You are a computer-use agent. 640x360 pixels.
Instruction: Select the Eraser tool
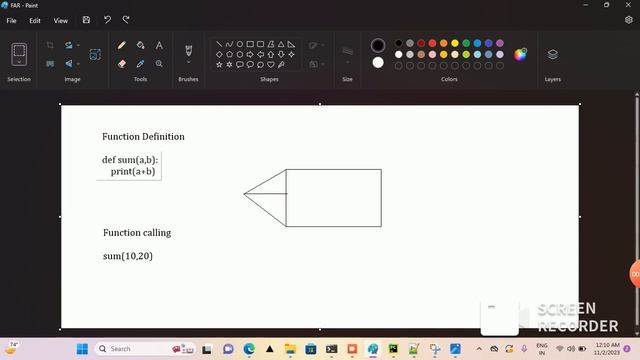[122, 64]
